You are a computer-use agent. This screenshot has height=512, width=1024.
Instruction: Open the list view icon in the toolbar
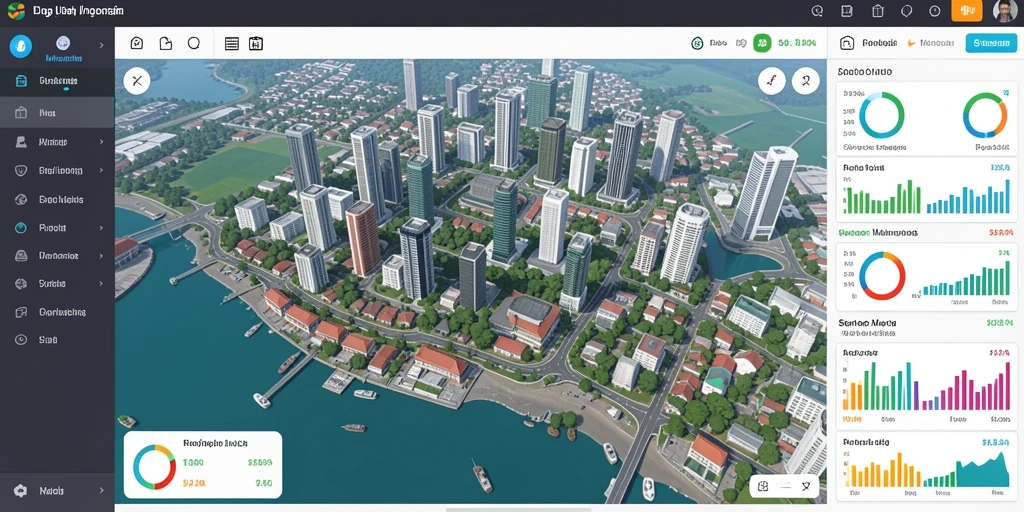tap(231, 44)
